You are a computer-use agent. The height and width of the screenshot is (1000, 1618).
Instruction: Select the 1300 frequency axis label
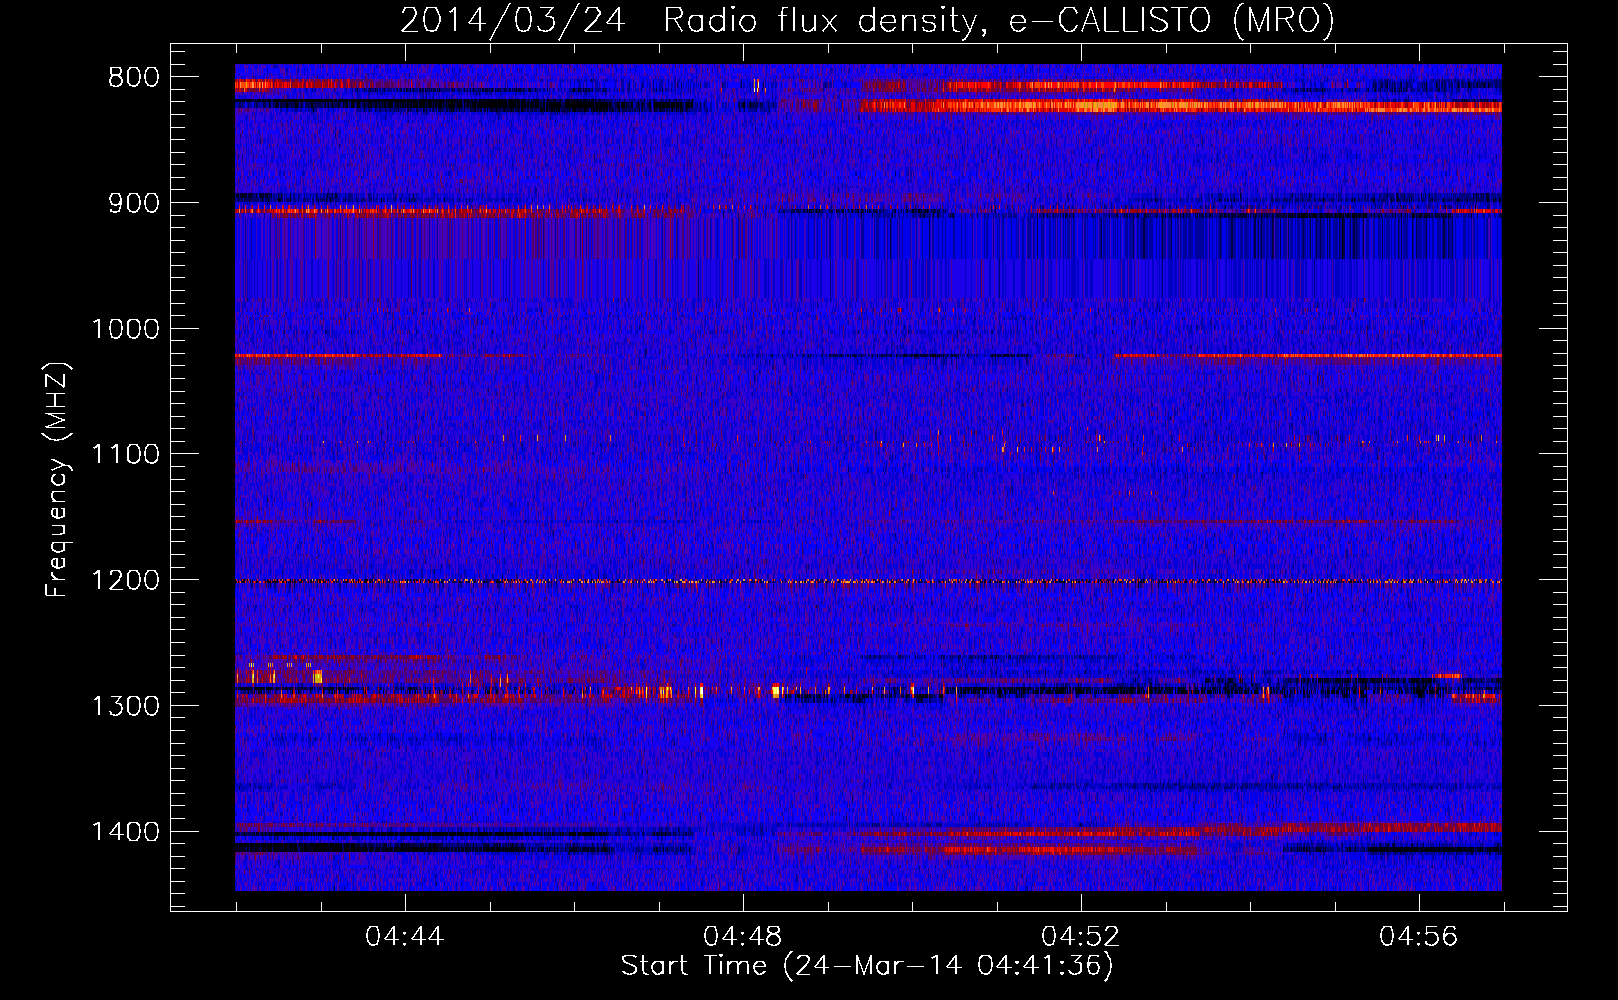click(x=125, y=706)
